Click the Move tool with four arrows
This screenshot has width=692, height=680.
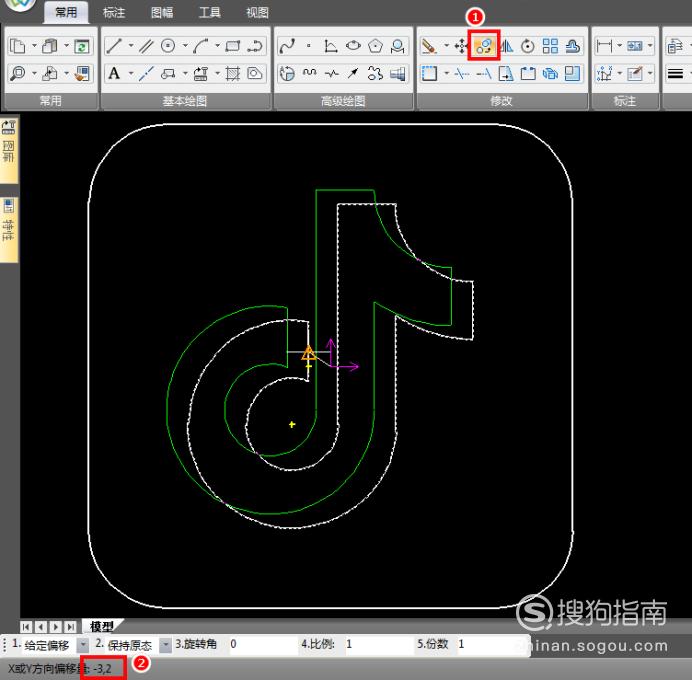pyautogui.click(x=461, y=45)
